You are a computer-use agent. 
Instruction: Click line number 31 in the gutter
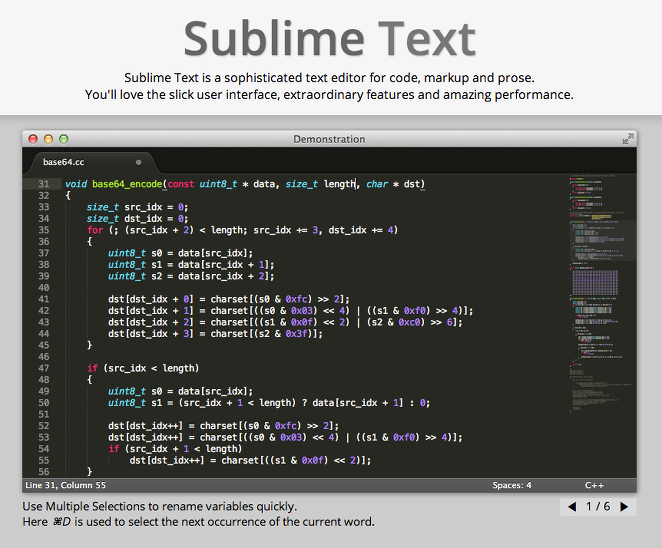[44, 184]
